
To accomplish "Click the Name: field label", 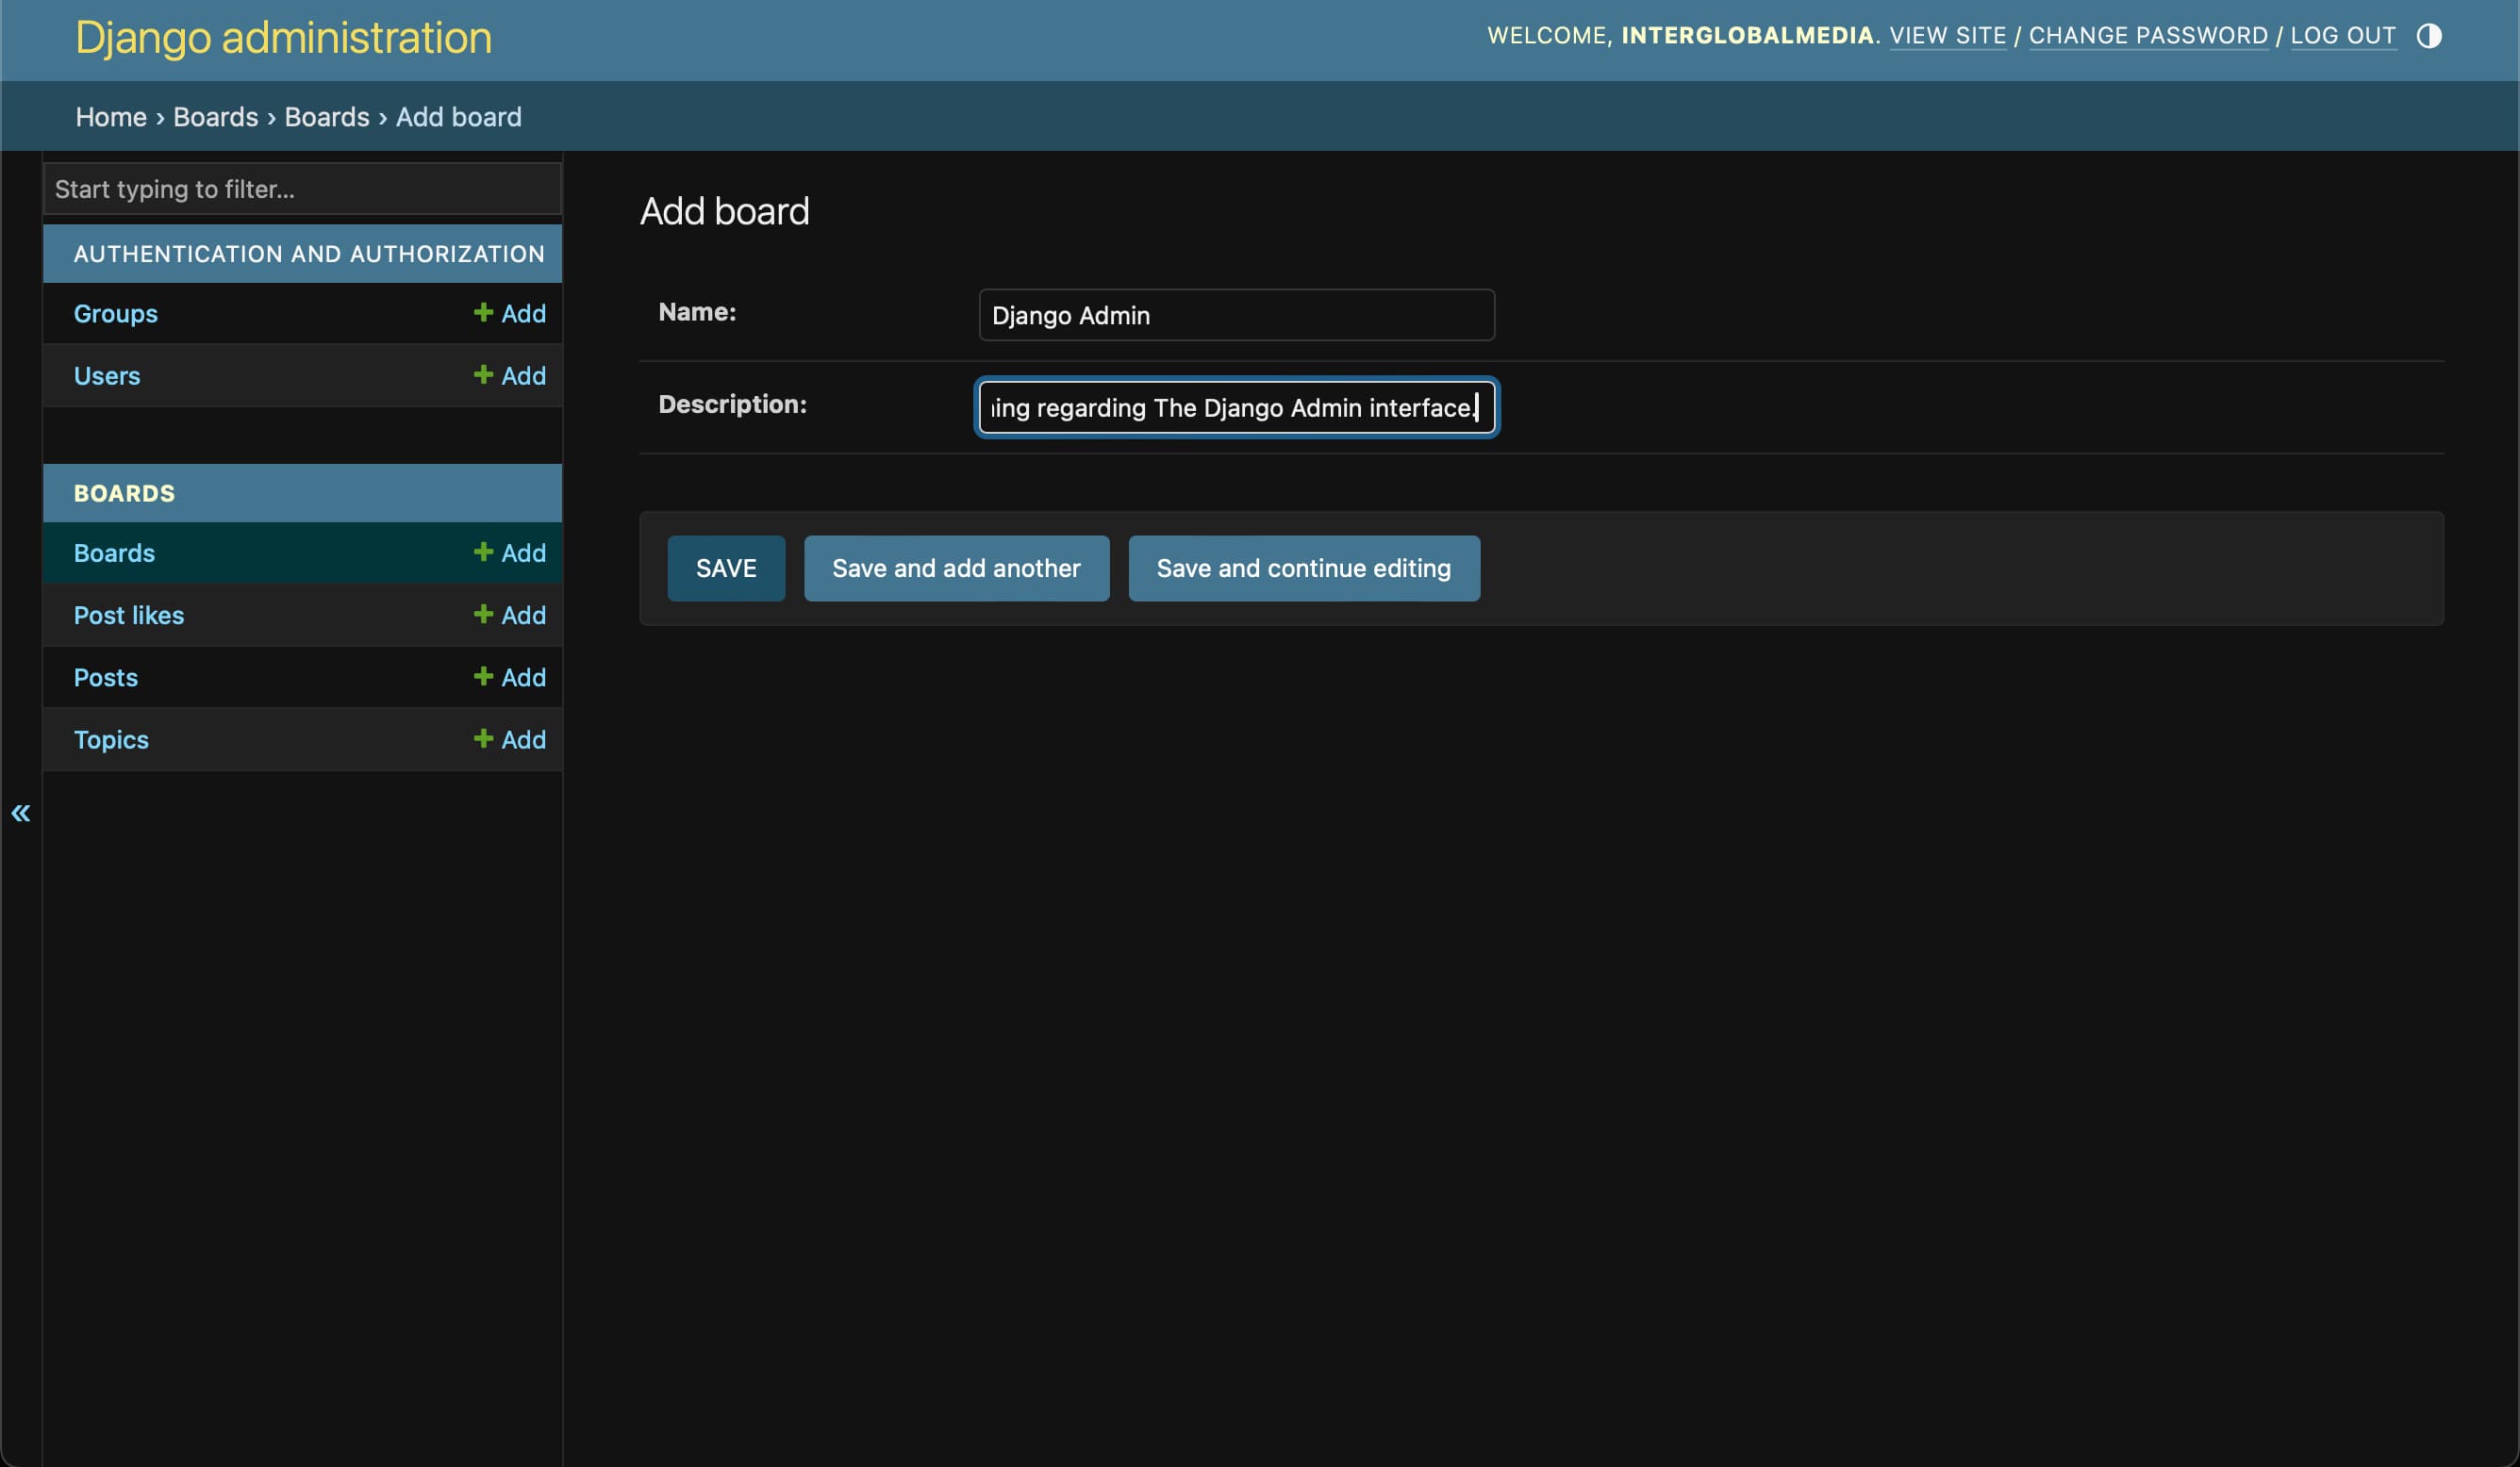I will [697, 312].
